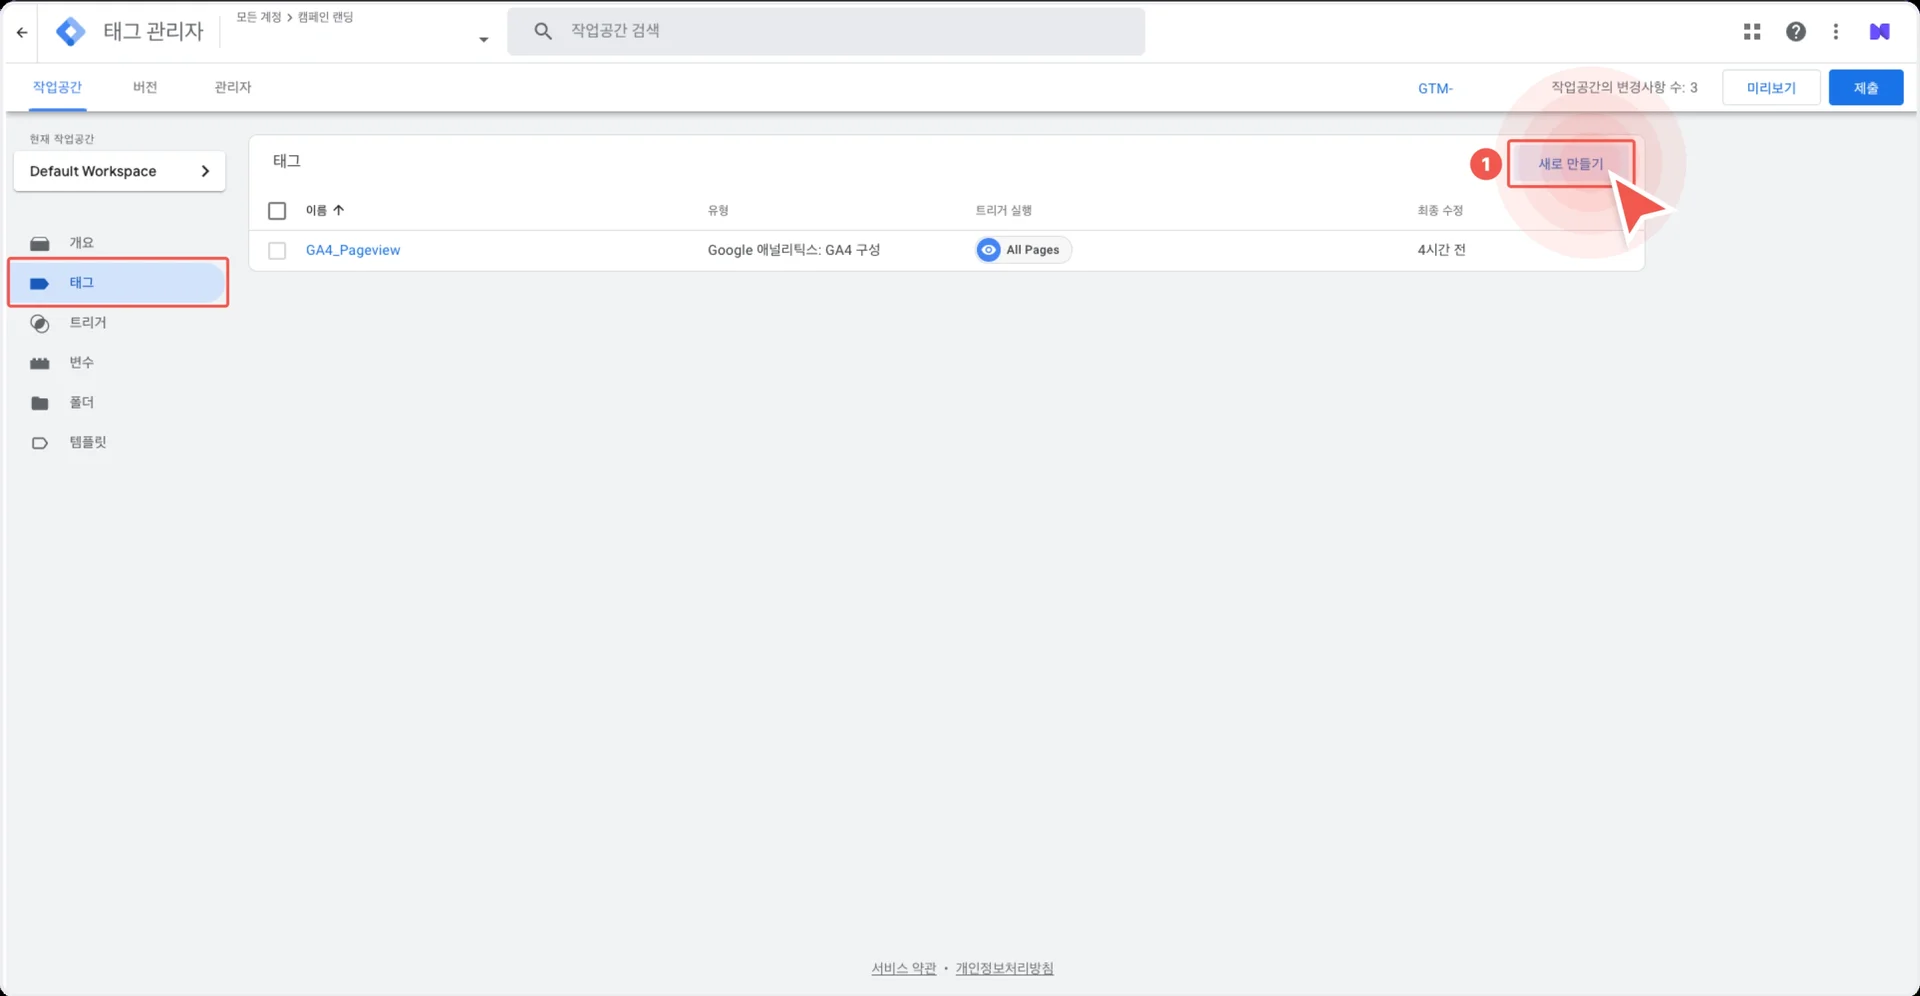Expand the account container dropdown arrow
Screen dimensions: 1920x996
tap(483, 40)
